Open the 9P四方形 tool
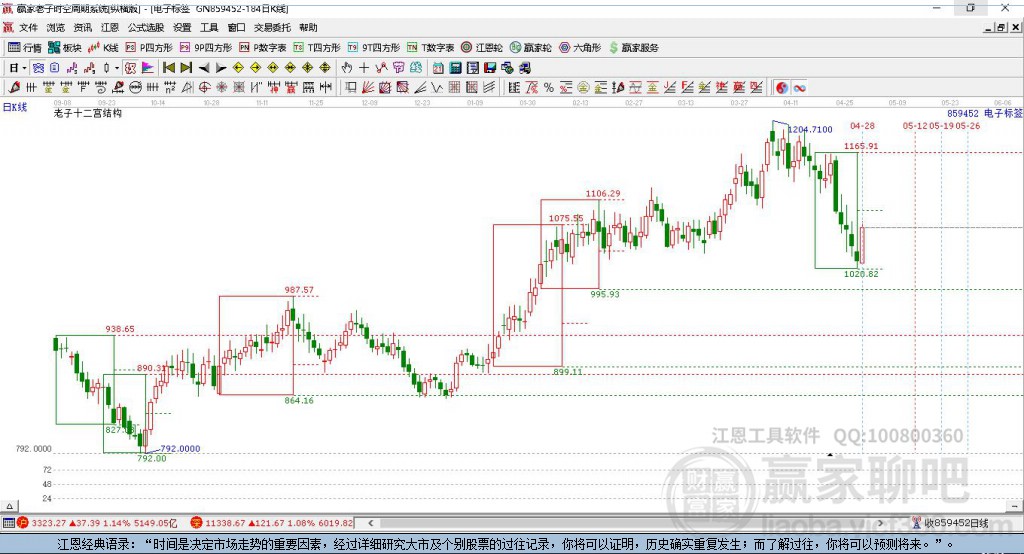This screenshot has width=1024, height=554. (206, 48)
